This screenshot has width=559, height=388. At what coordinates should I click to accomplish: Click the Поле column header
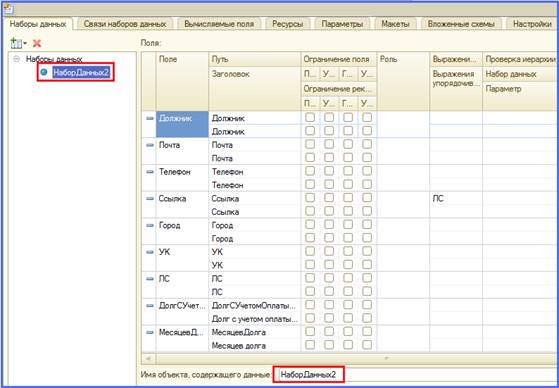click(x=182, y=81)
